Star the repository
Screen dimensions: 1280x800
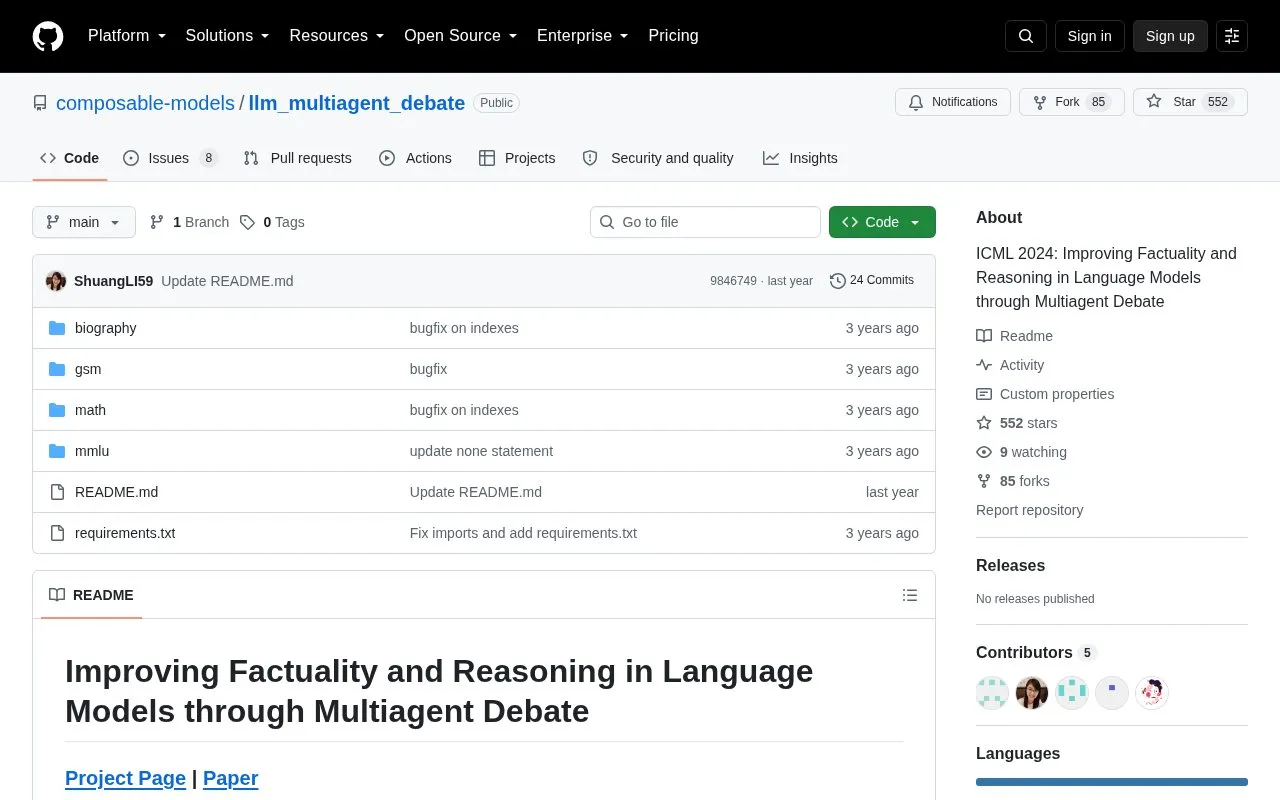(x=1190, y=102)
